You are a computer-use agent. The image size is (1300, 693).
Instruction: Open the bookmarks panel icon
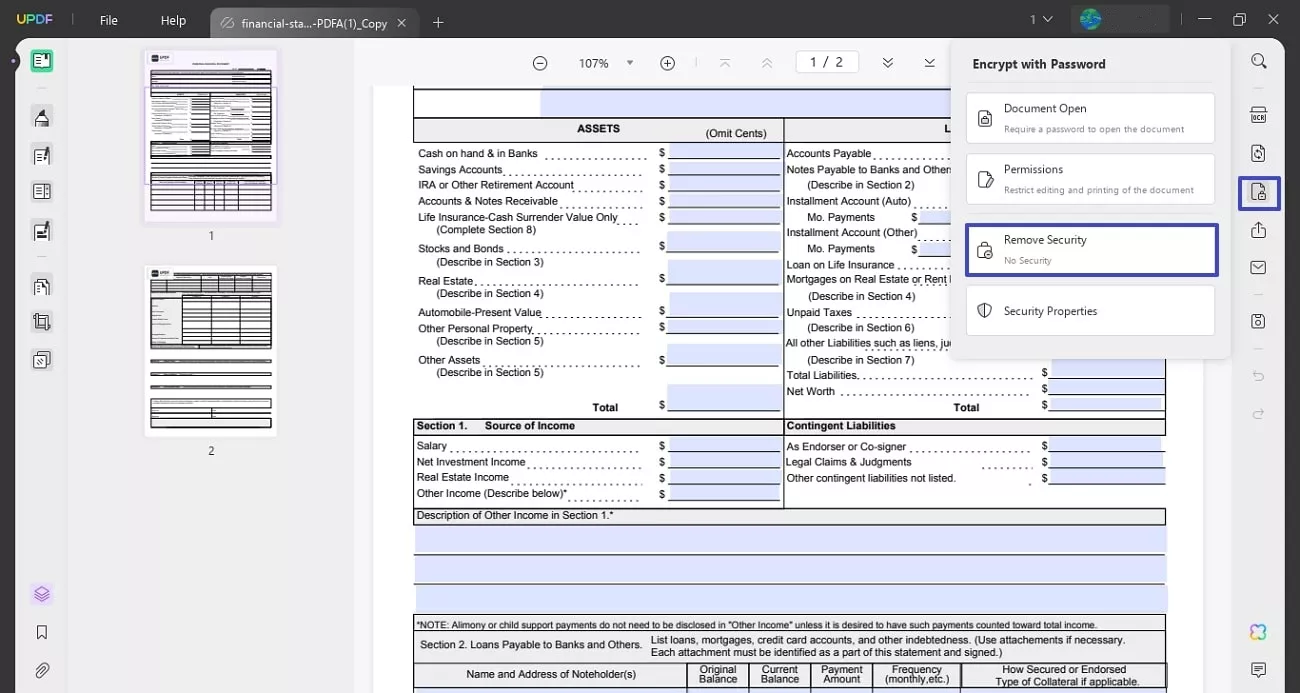[41, 632]
